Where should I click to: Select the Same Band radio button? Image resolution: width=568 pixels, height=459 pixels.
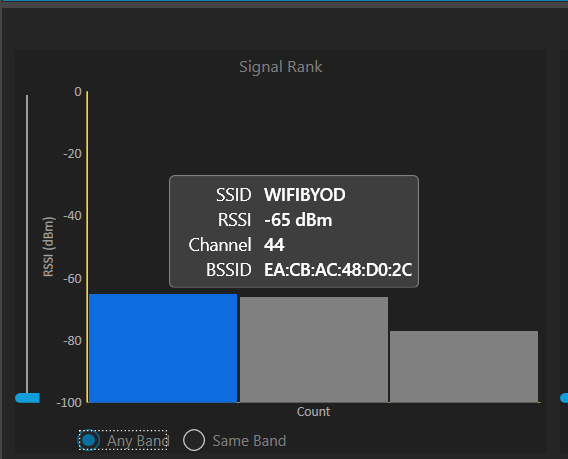point(194,440)
